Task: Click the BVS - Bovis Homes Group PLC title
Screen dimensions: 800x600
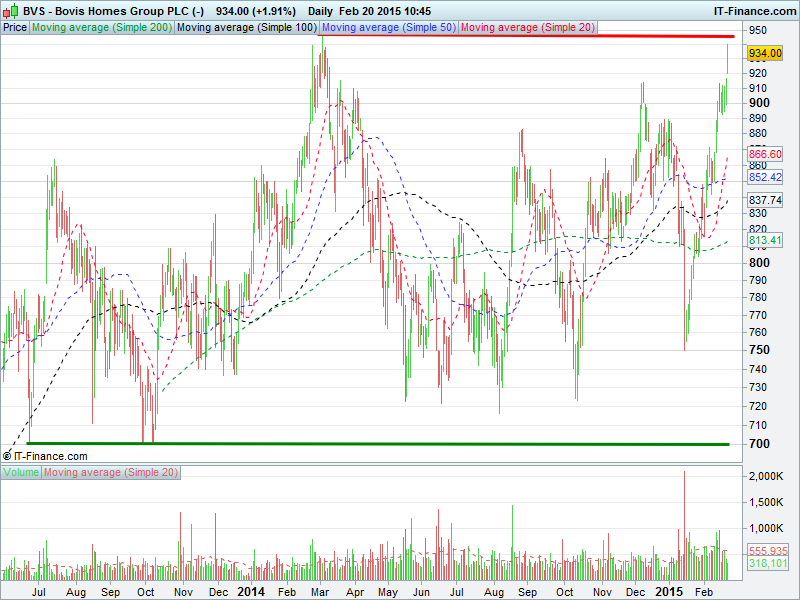Action: (113, 10)
